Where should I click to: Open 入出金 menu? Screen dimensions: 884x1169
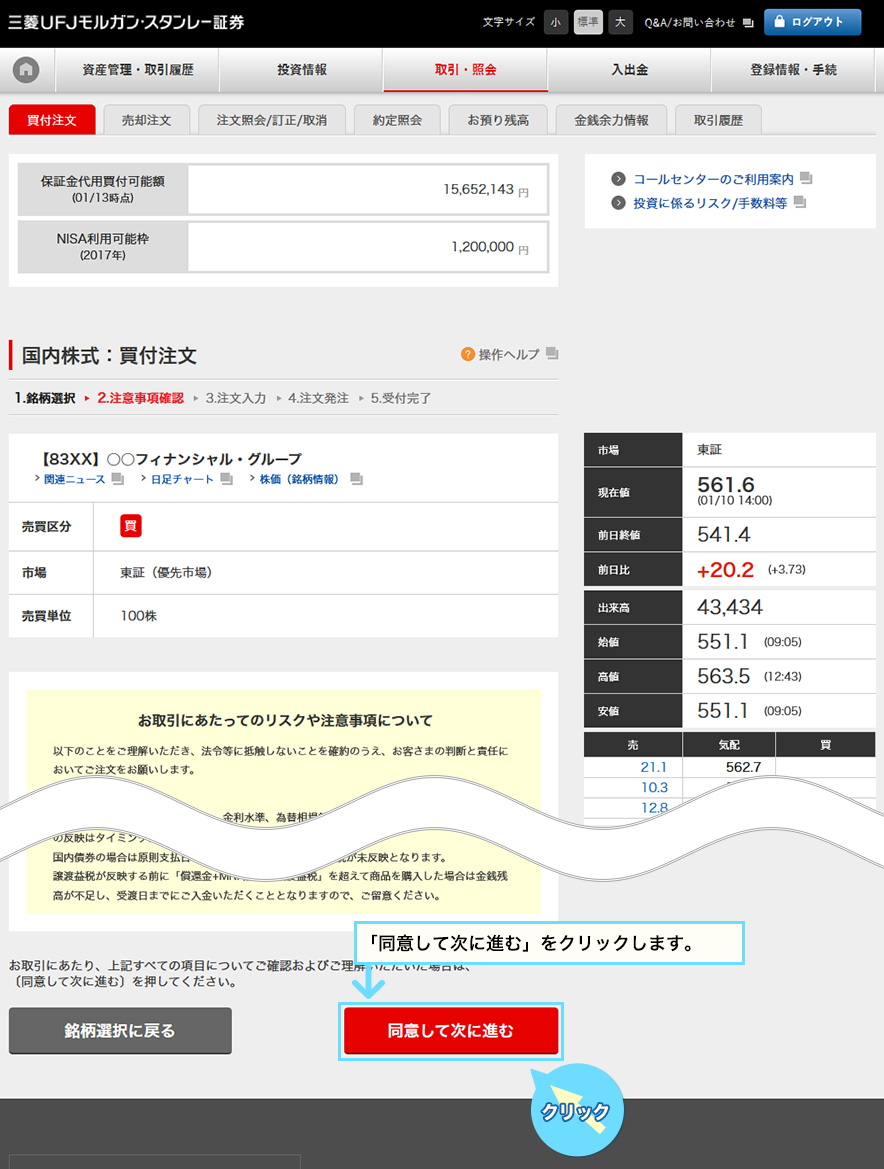[630, 70]
